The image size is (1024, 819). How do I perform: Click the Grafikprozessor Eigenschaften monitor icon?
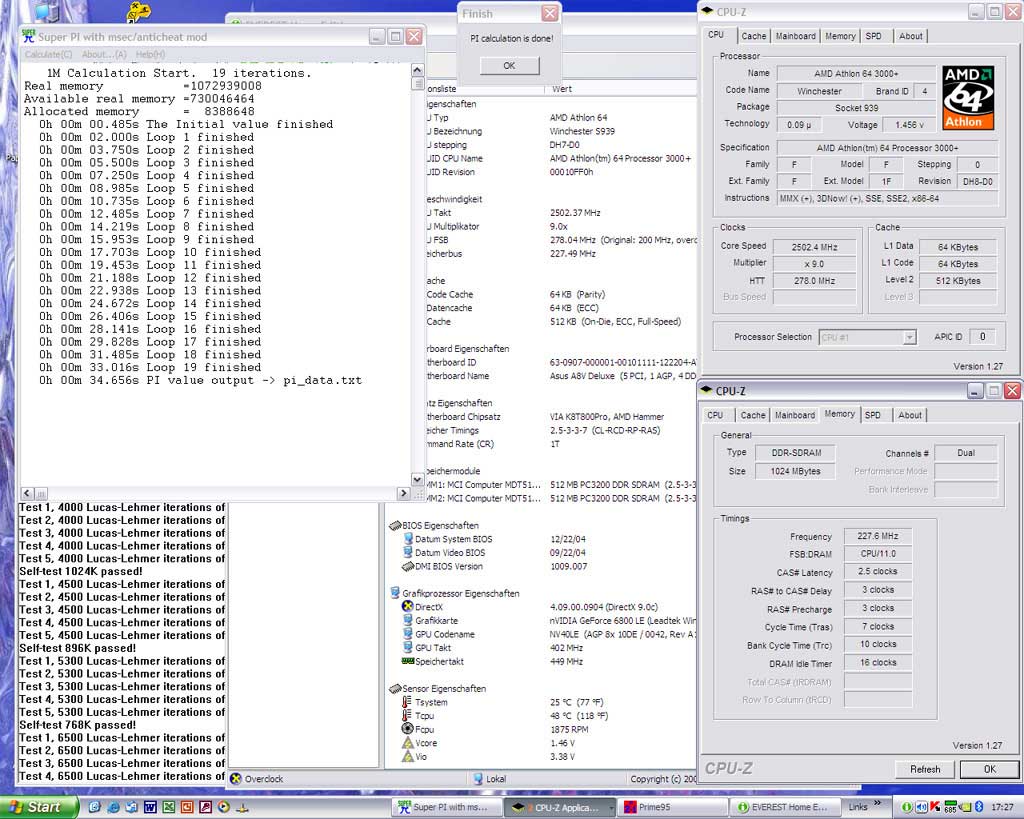395,593
